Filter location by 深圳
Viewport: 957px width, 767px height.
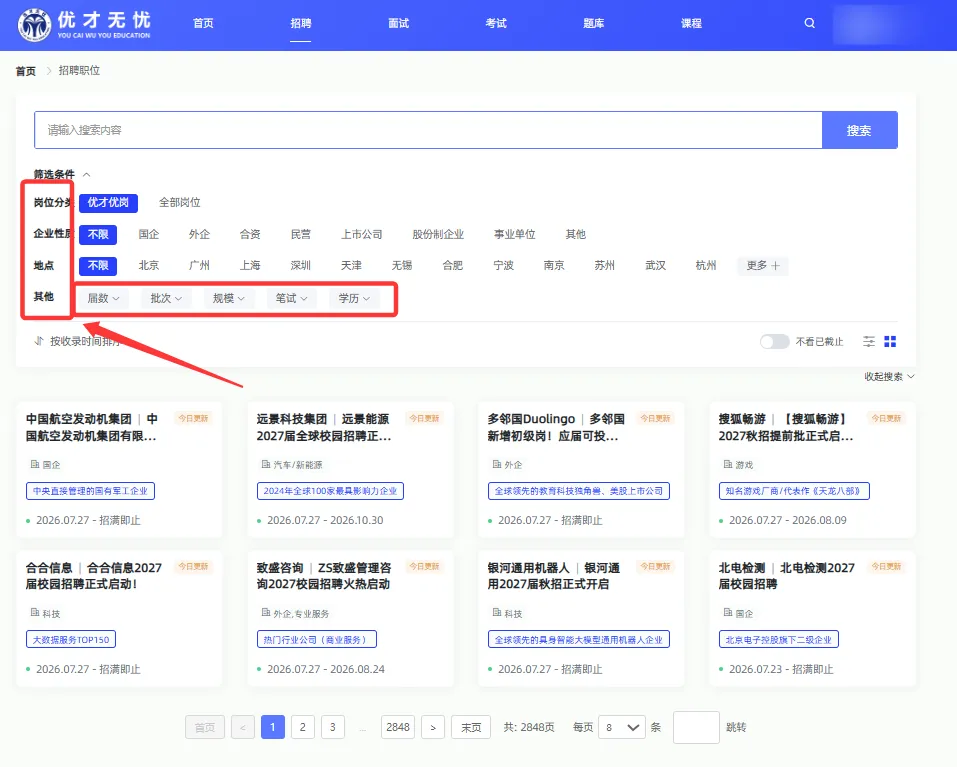(x=300, y=265)
